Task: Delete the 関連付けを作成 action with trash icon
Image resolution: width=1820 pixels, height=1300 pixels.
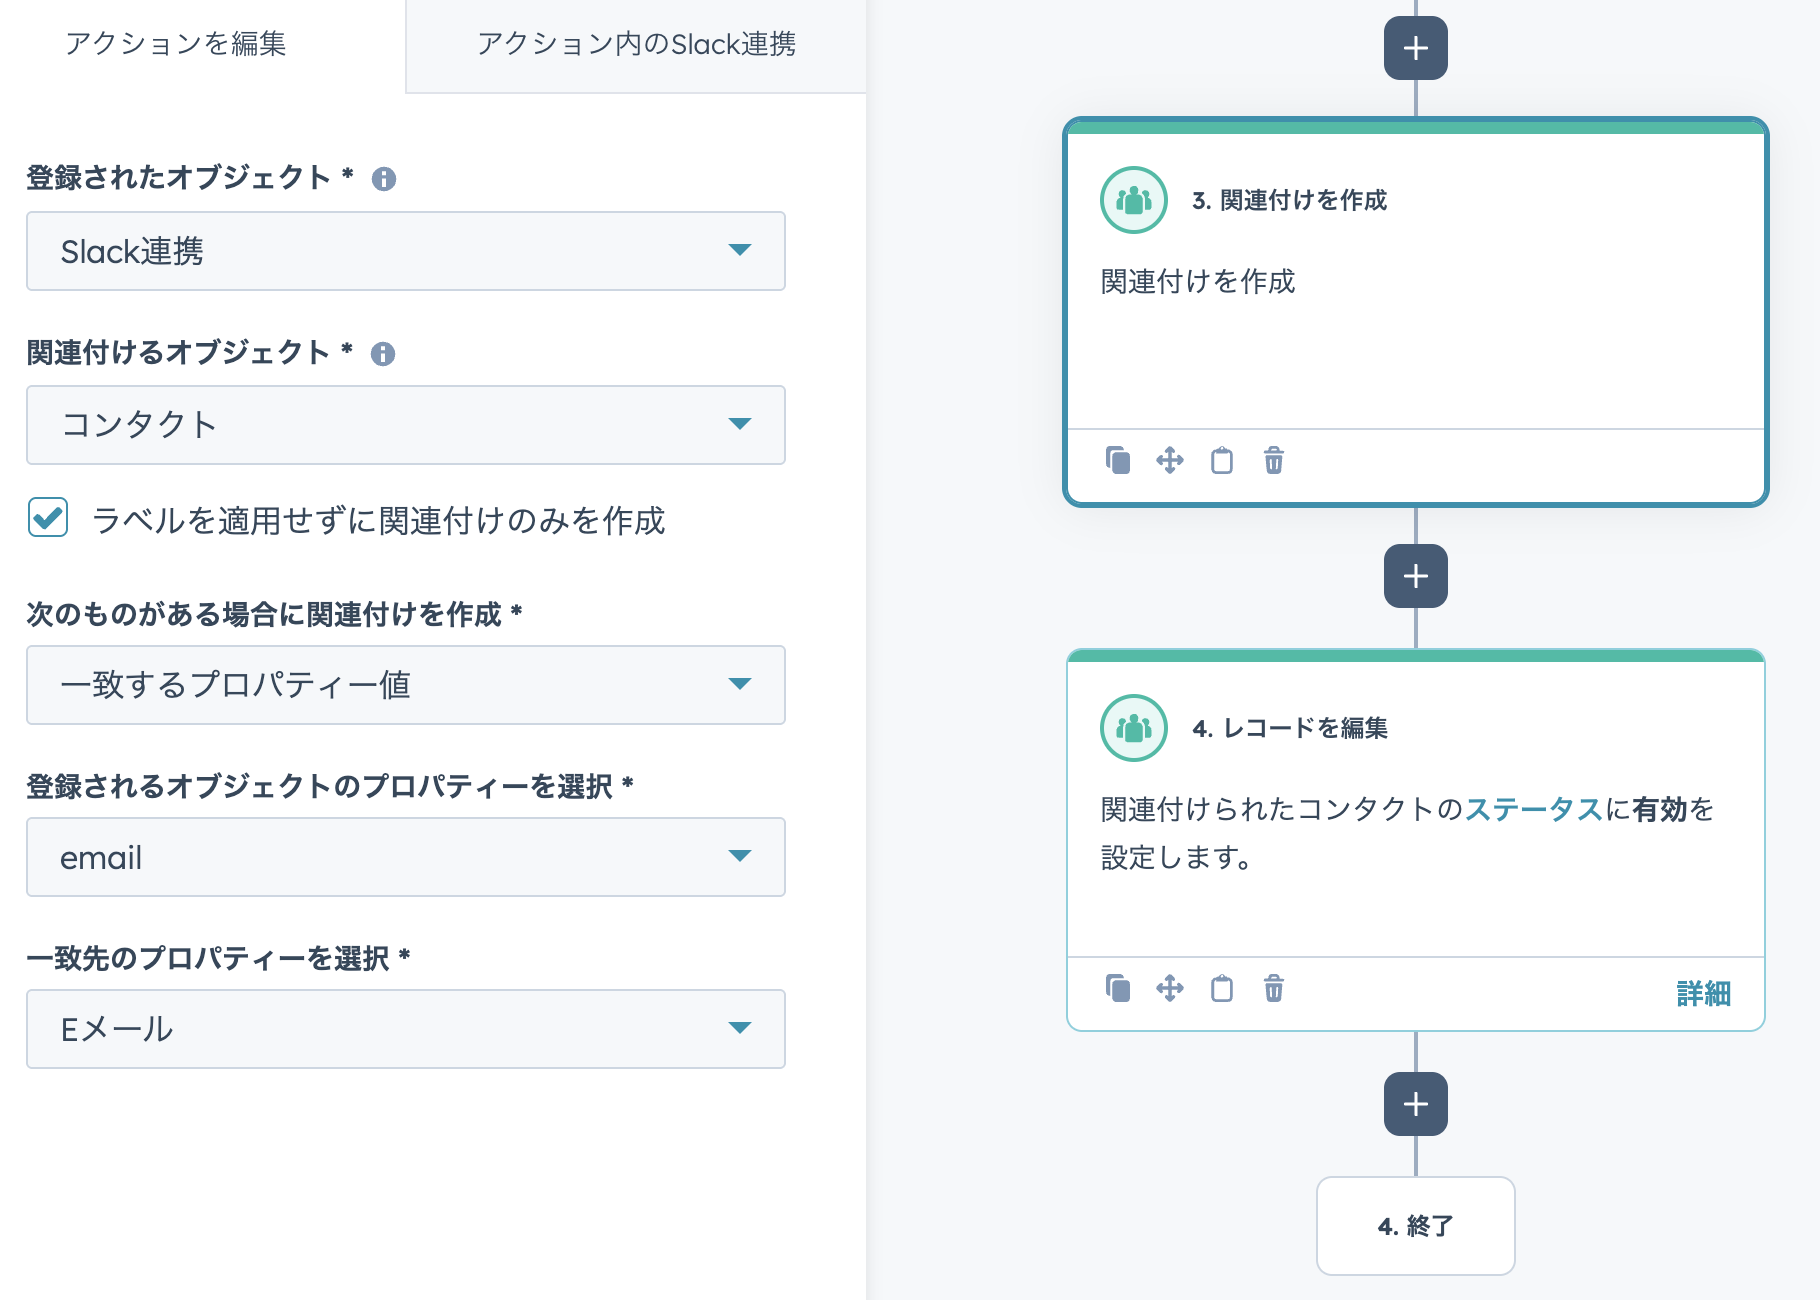Action: (1274, 460)
